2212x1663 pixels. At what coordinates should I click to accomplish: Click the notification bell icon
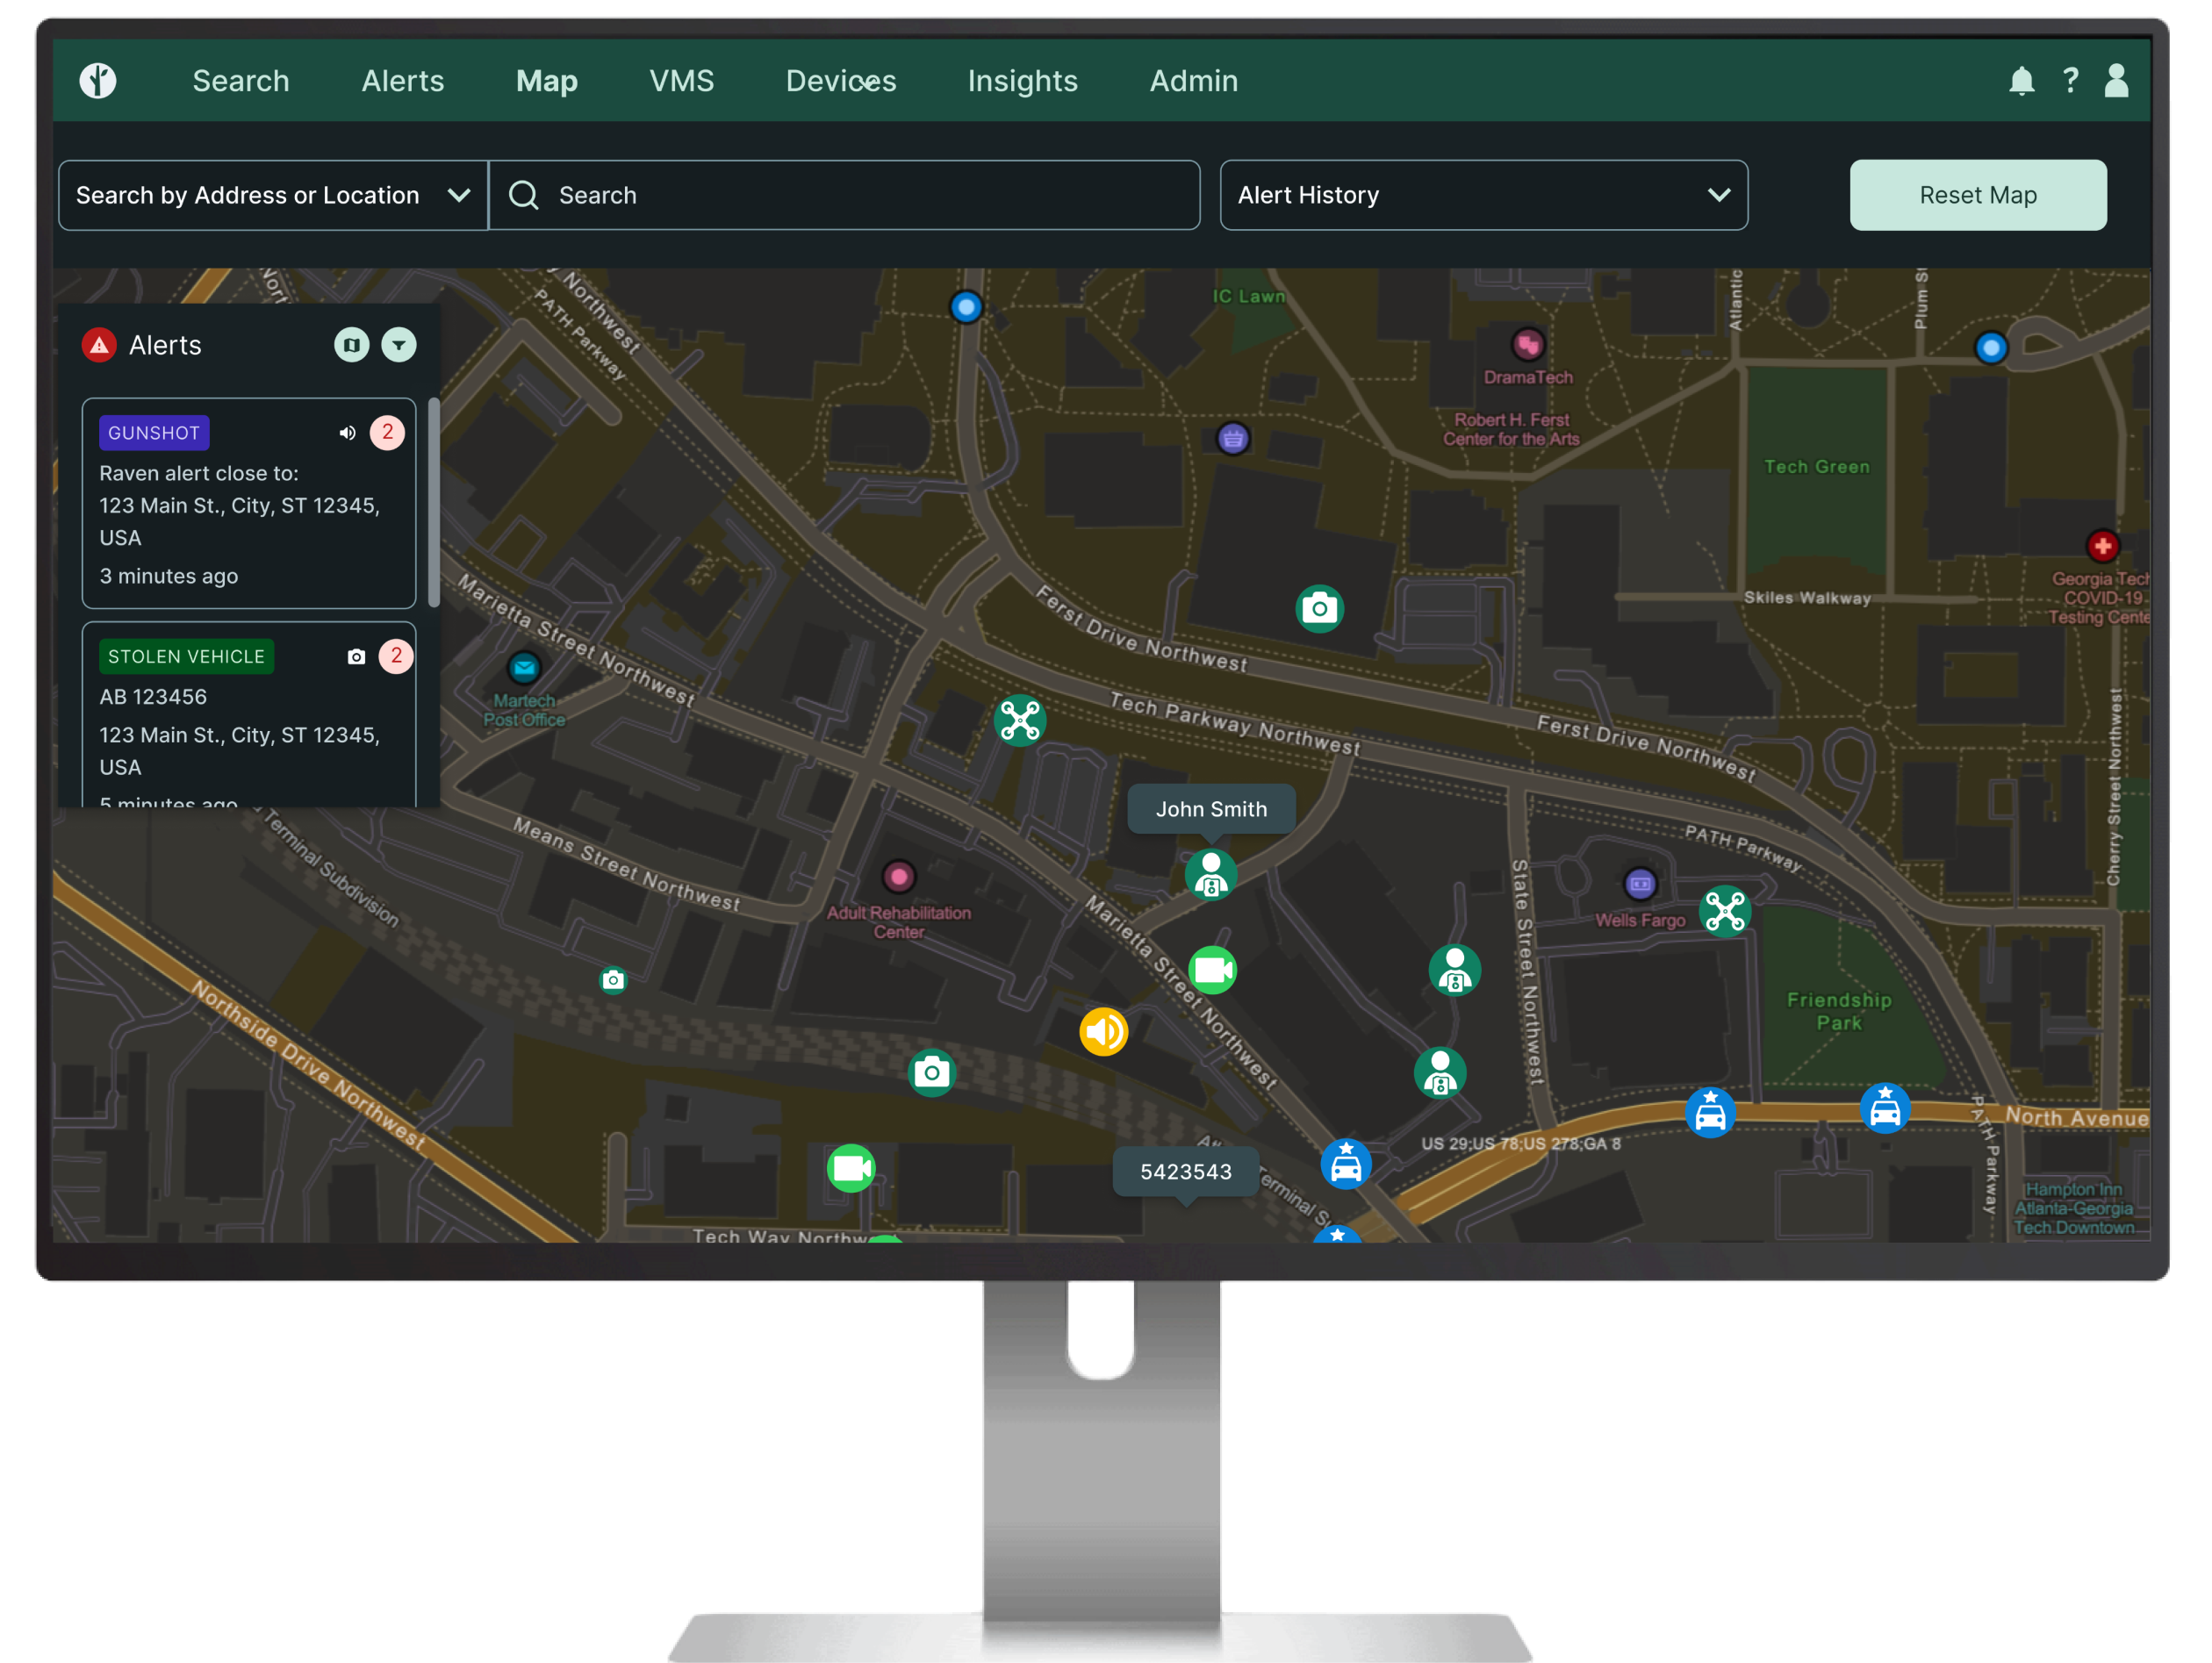[x=2021, y=81]
